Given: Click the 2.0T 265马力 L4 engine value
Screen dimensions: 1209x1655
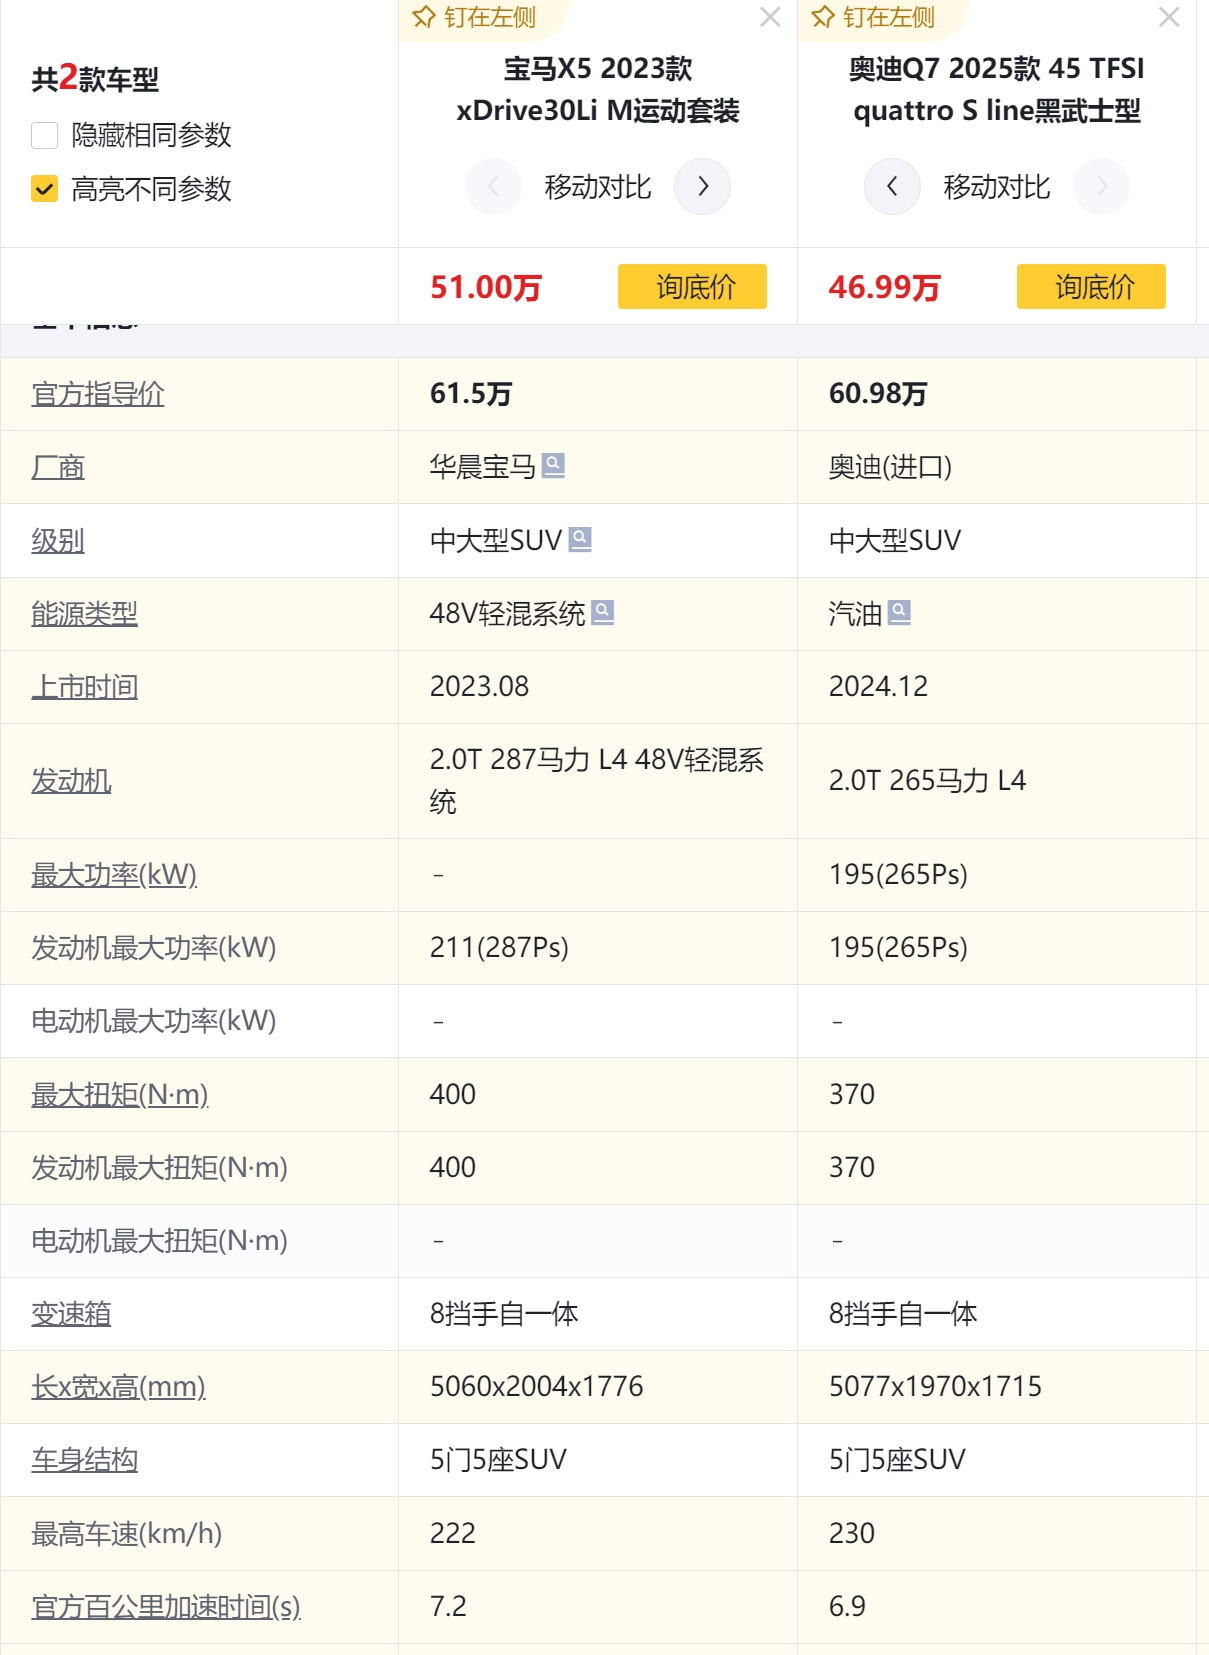Looking at the screenshot, I should (927, 781).
